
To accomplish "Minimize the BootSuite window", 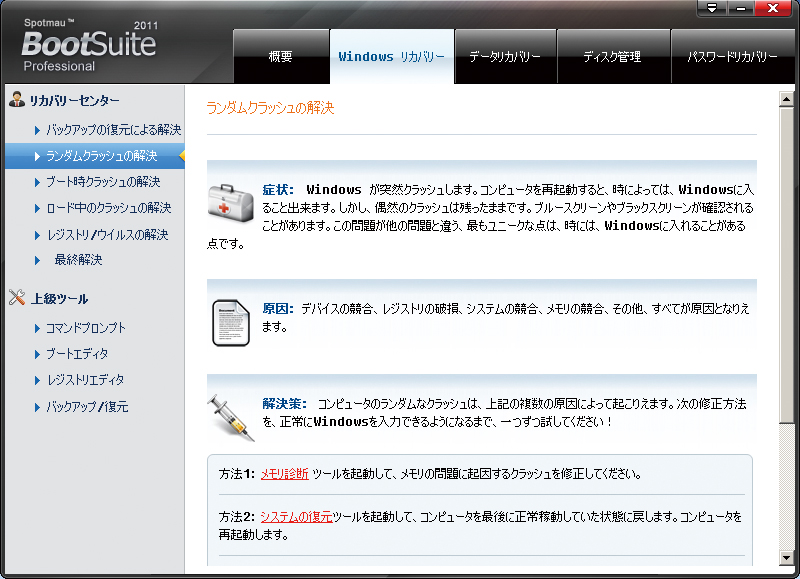I will [x=741, y=8].
